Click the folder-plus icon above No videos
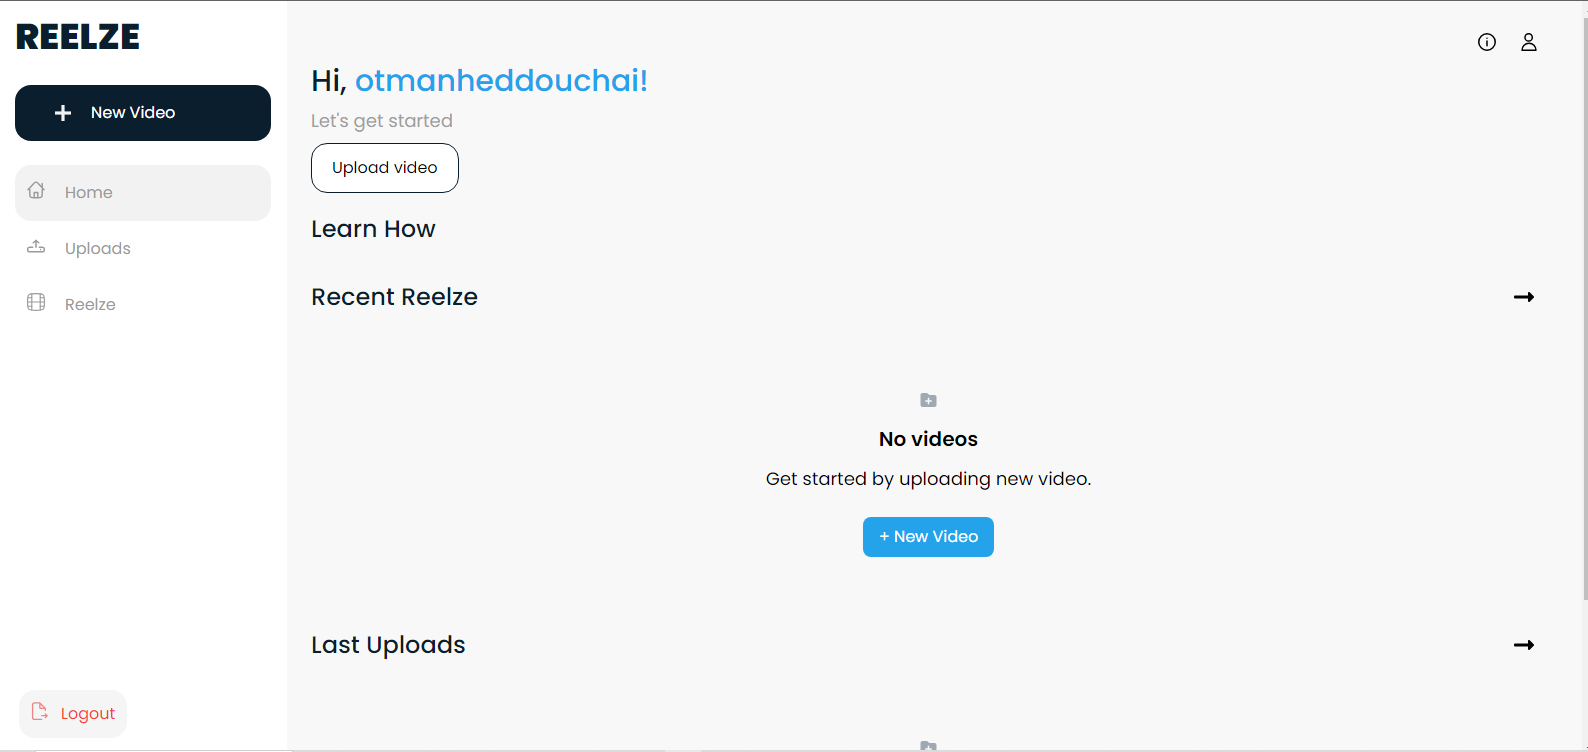Screen dimensions: 1588x752 (x=928, y=400)
